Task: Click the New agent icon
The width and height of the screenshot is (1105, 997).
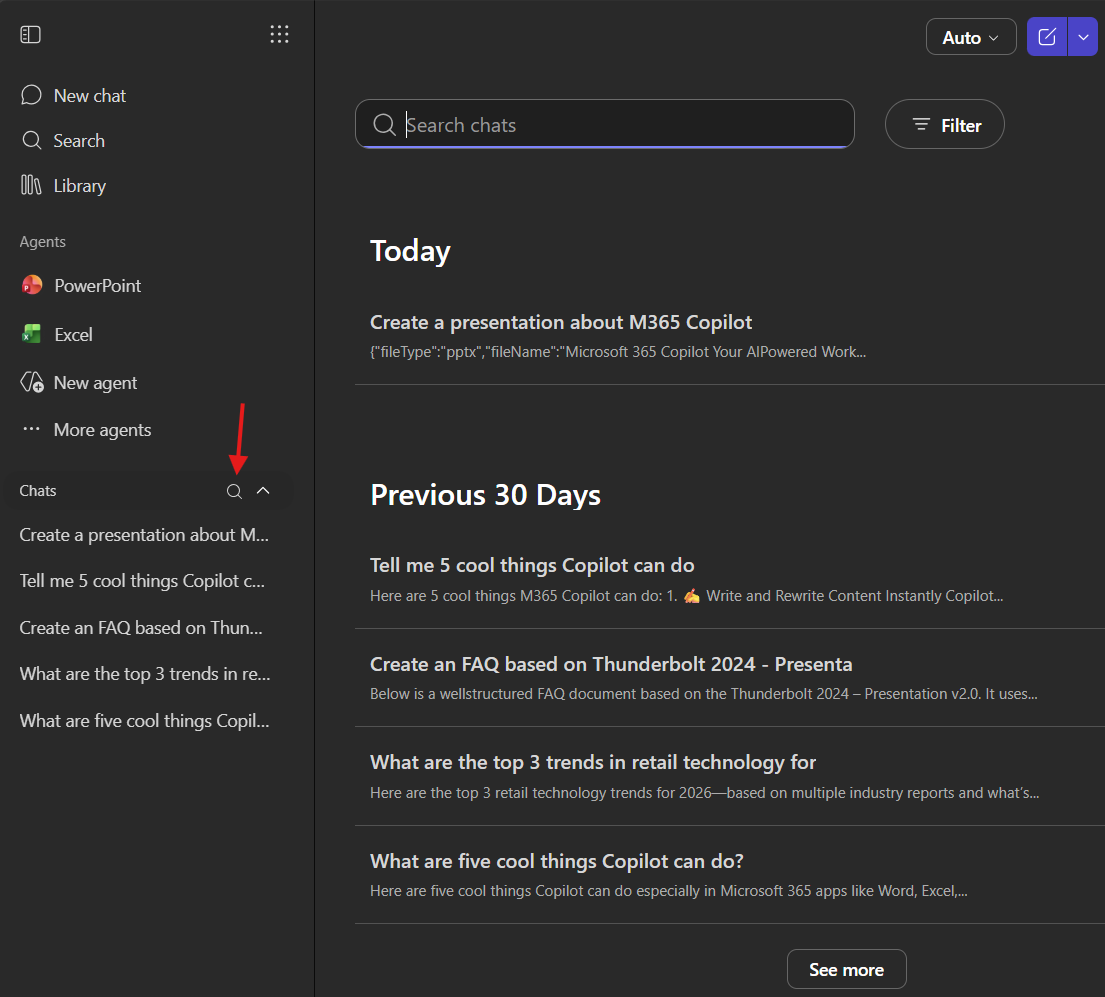Action: [32, 383]
